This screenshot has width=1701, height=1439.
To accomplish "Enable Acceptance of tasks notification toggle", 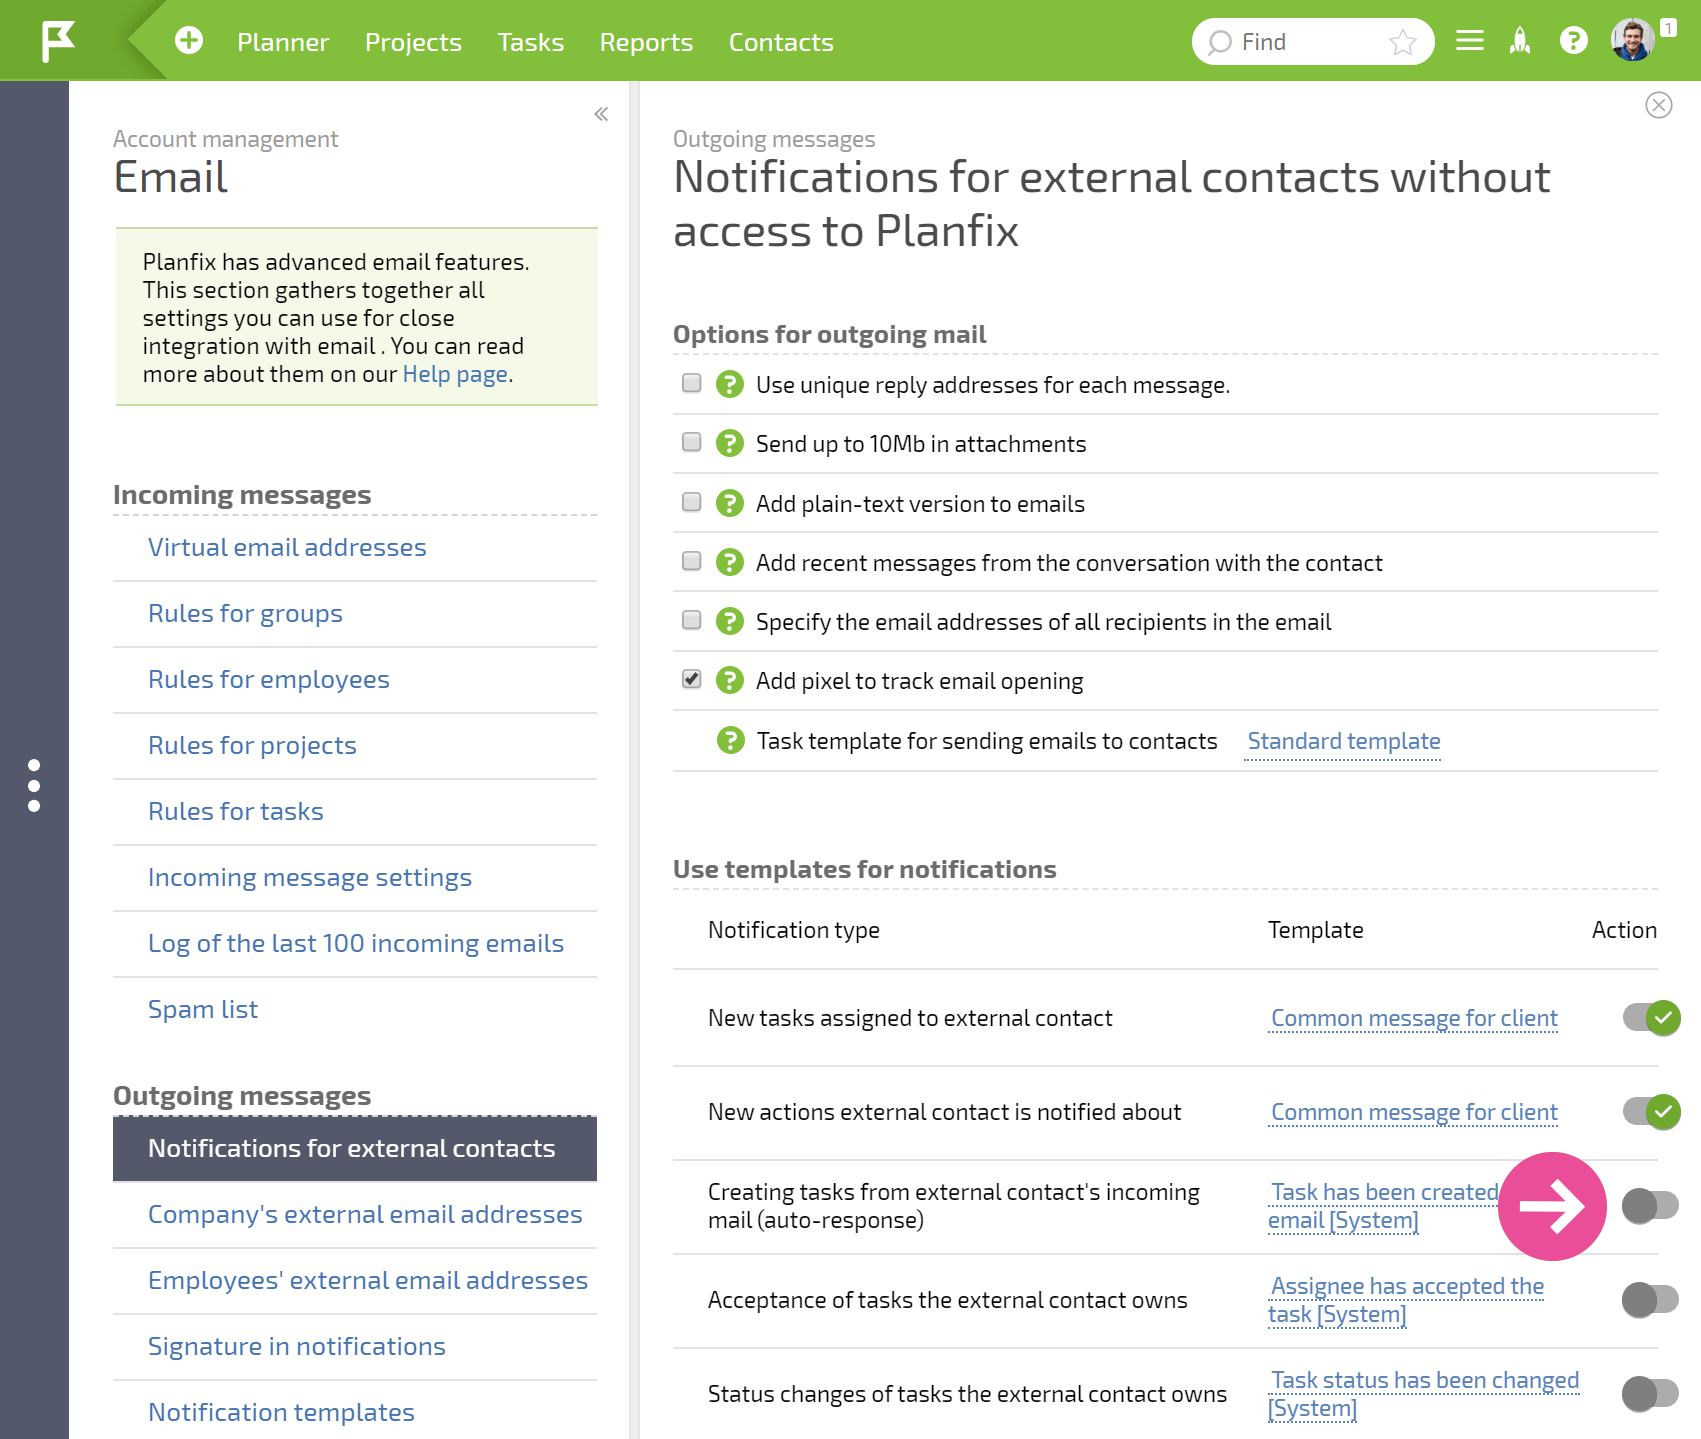I will click(1650, 1300).
